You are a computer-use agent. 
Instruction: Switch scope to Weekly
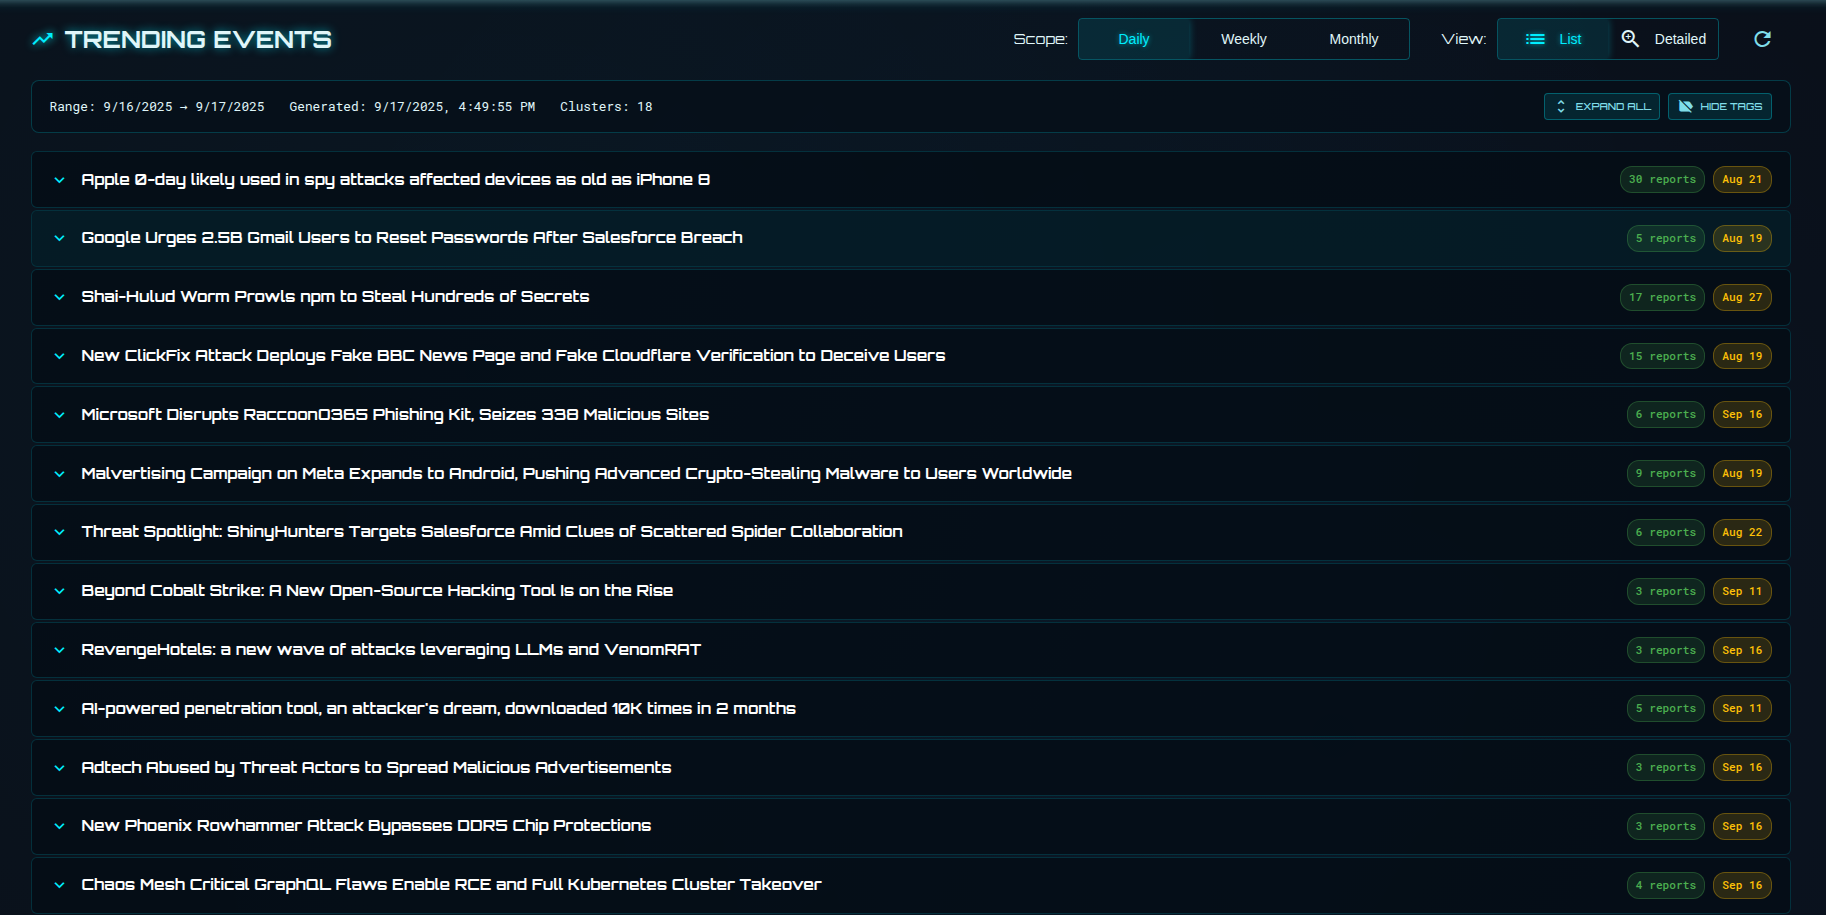(x=1243, y=39)
